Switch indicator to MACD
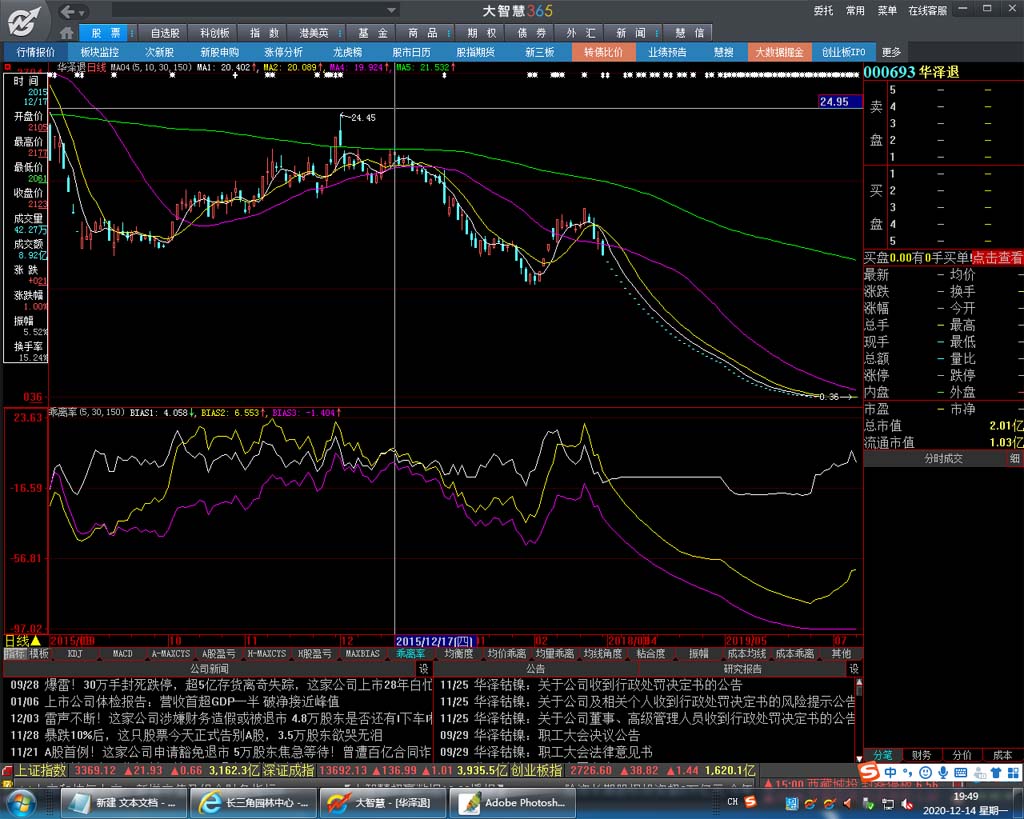This screenshot has height=819, width=1024. (122, 654)
